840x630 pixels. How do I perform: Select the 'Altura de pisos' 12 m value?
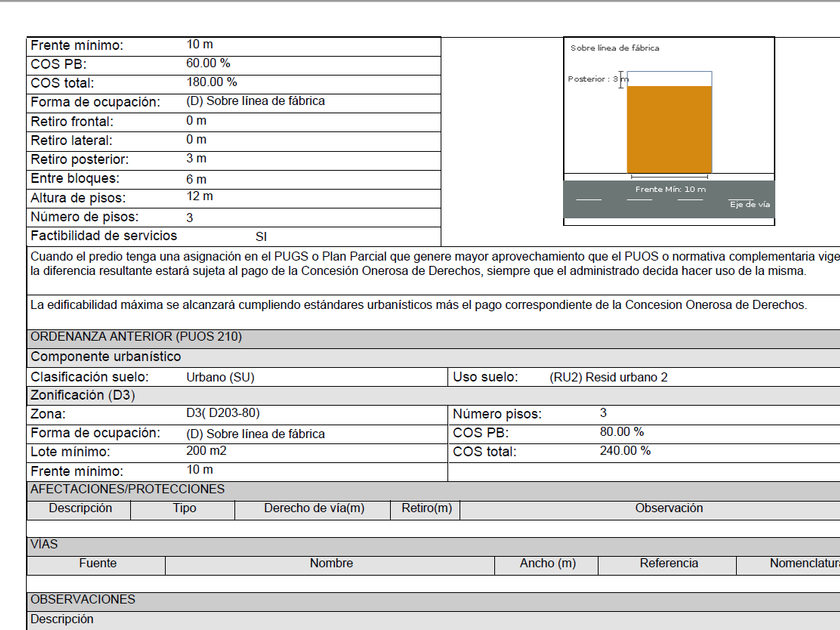pos(199,197)
